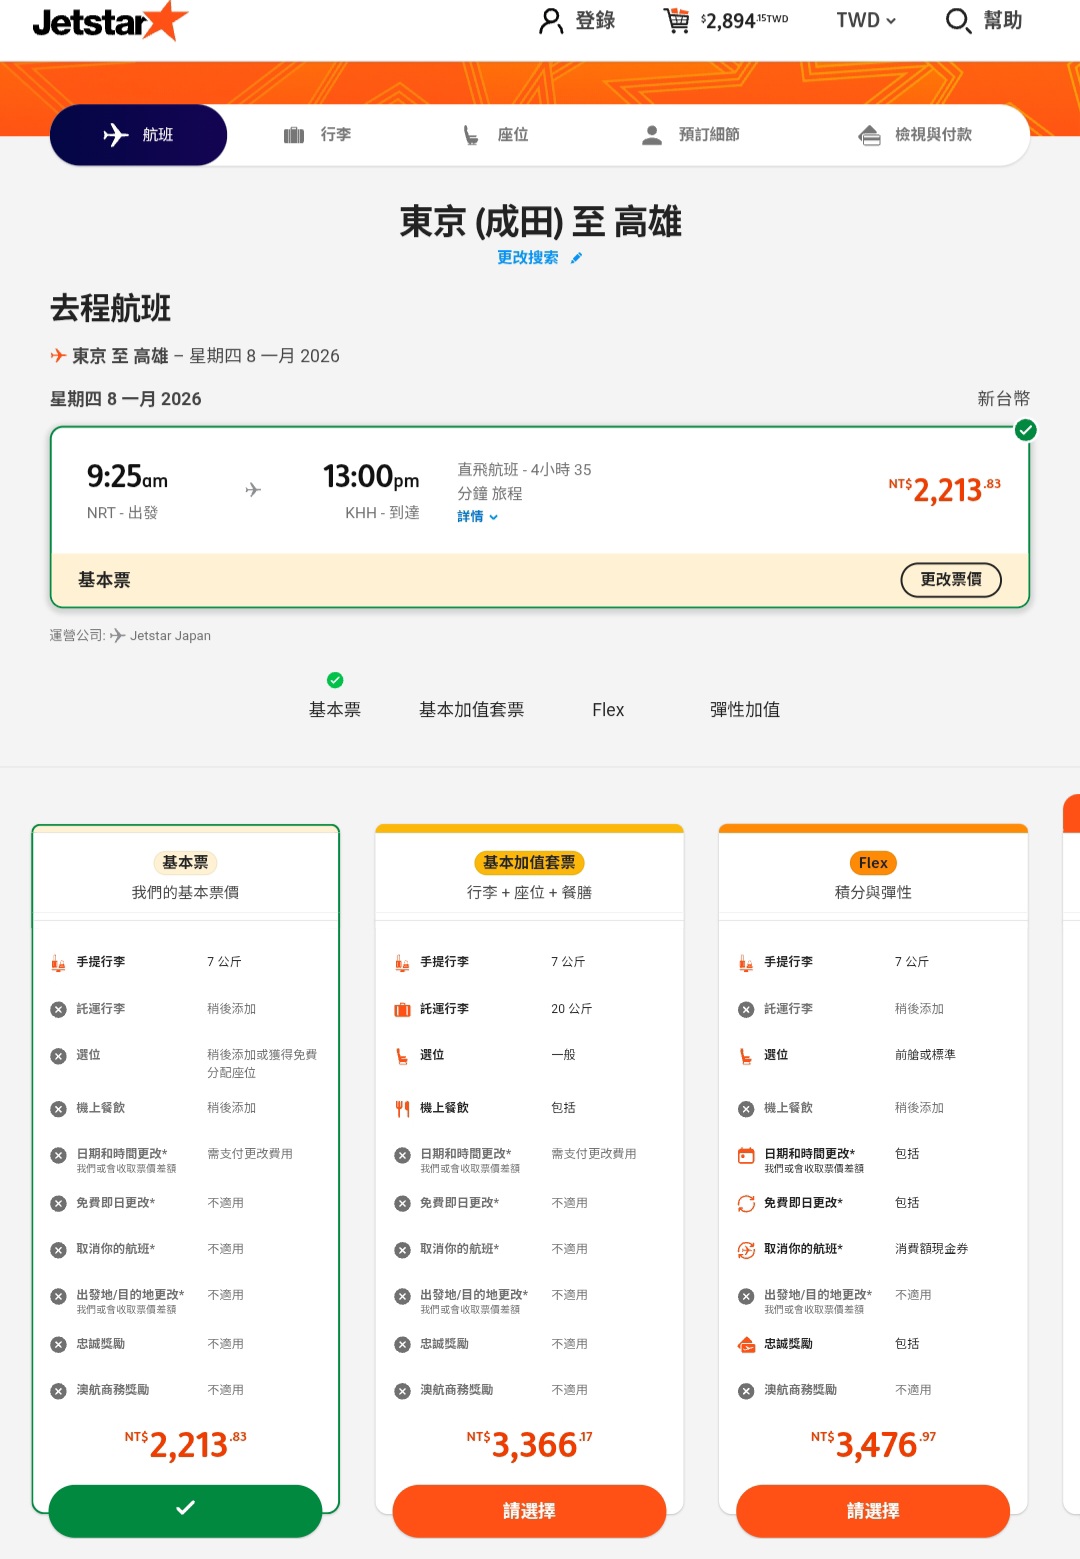
Task: Open the 檢視與付款 payment envelope icon
Action: pos(869,134)
